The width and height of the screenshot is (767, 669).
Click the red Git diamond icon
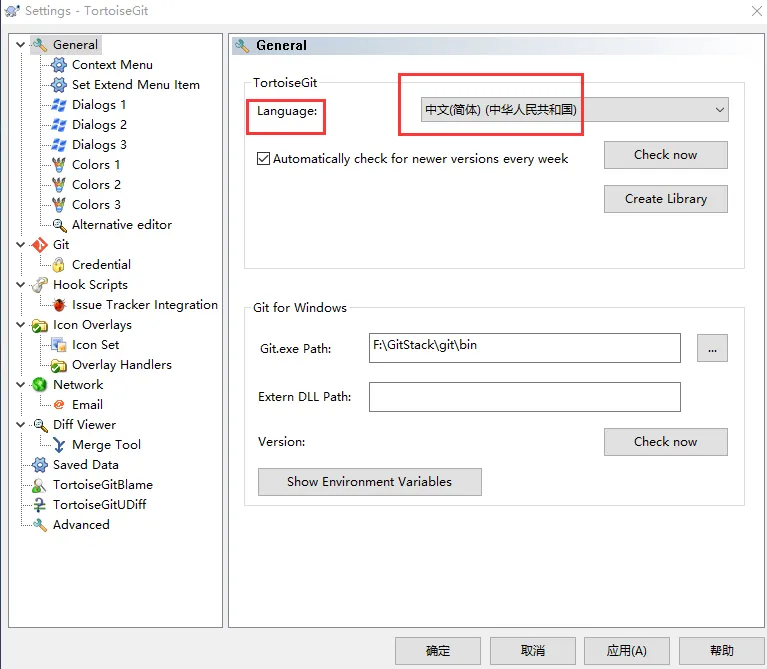[x=40, y=245]
